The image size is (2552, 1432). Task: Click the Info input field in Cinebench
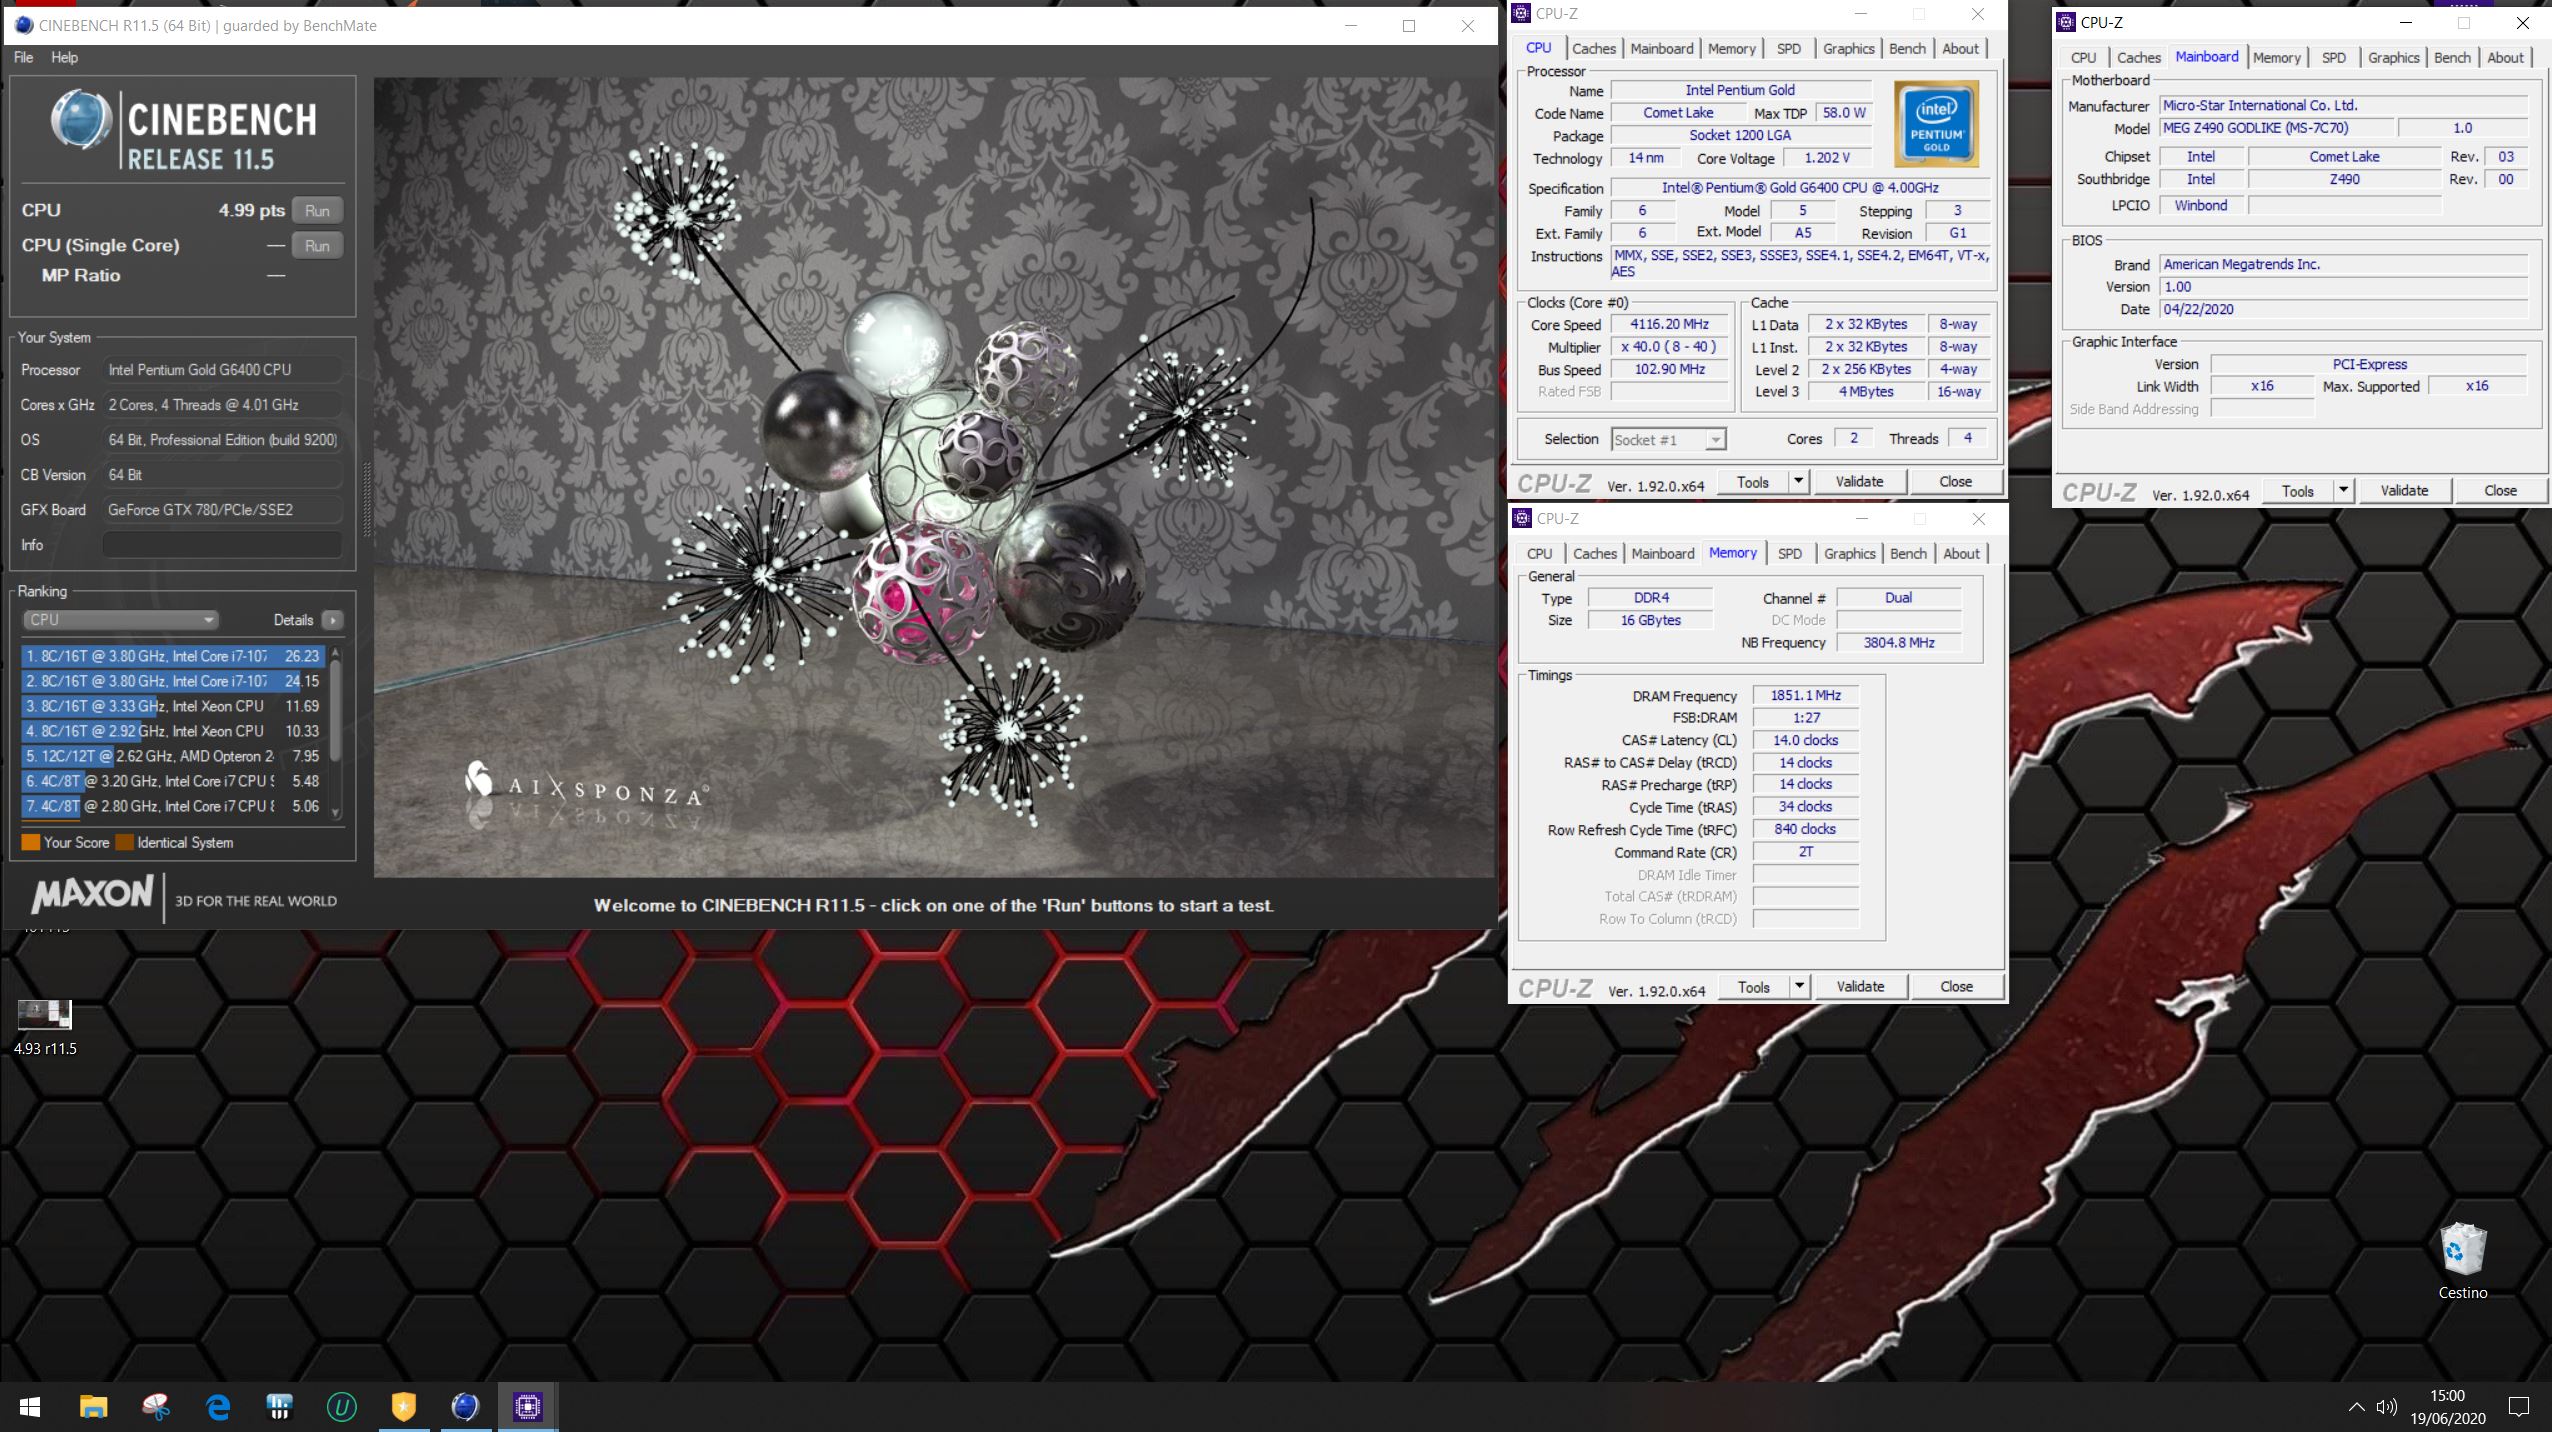coord(222,545)
